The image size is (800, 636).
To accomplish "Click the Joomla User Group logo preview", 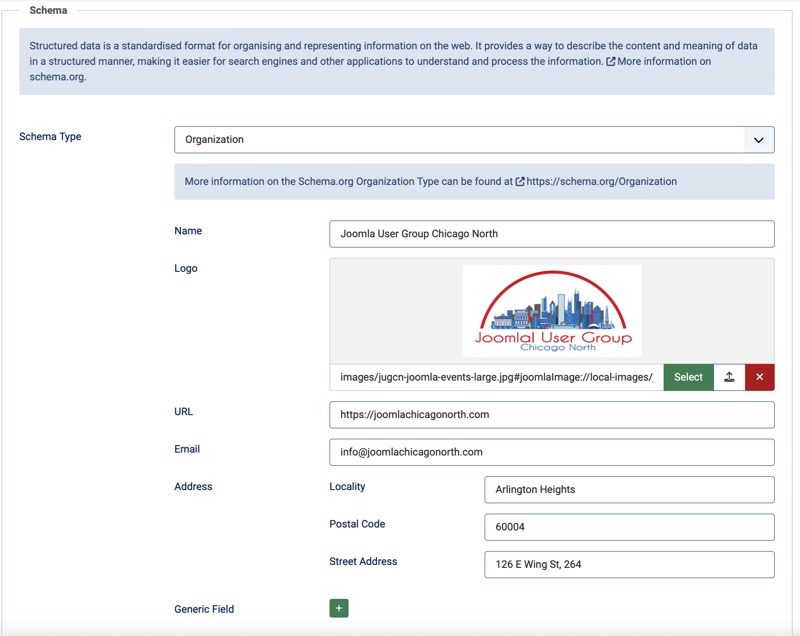I will pyautogui.click(x=552, y=311).
